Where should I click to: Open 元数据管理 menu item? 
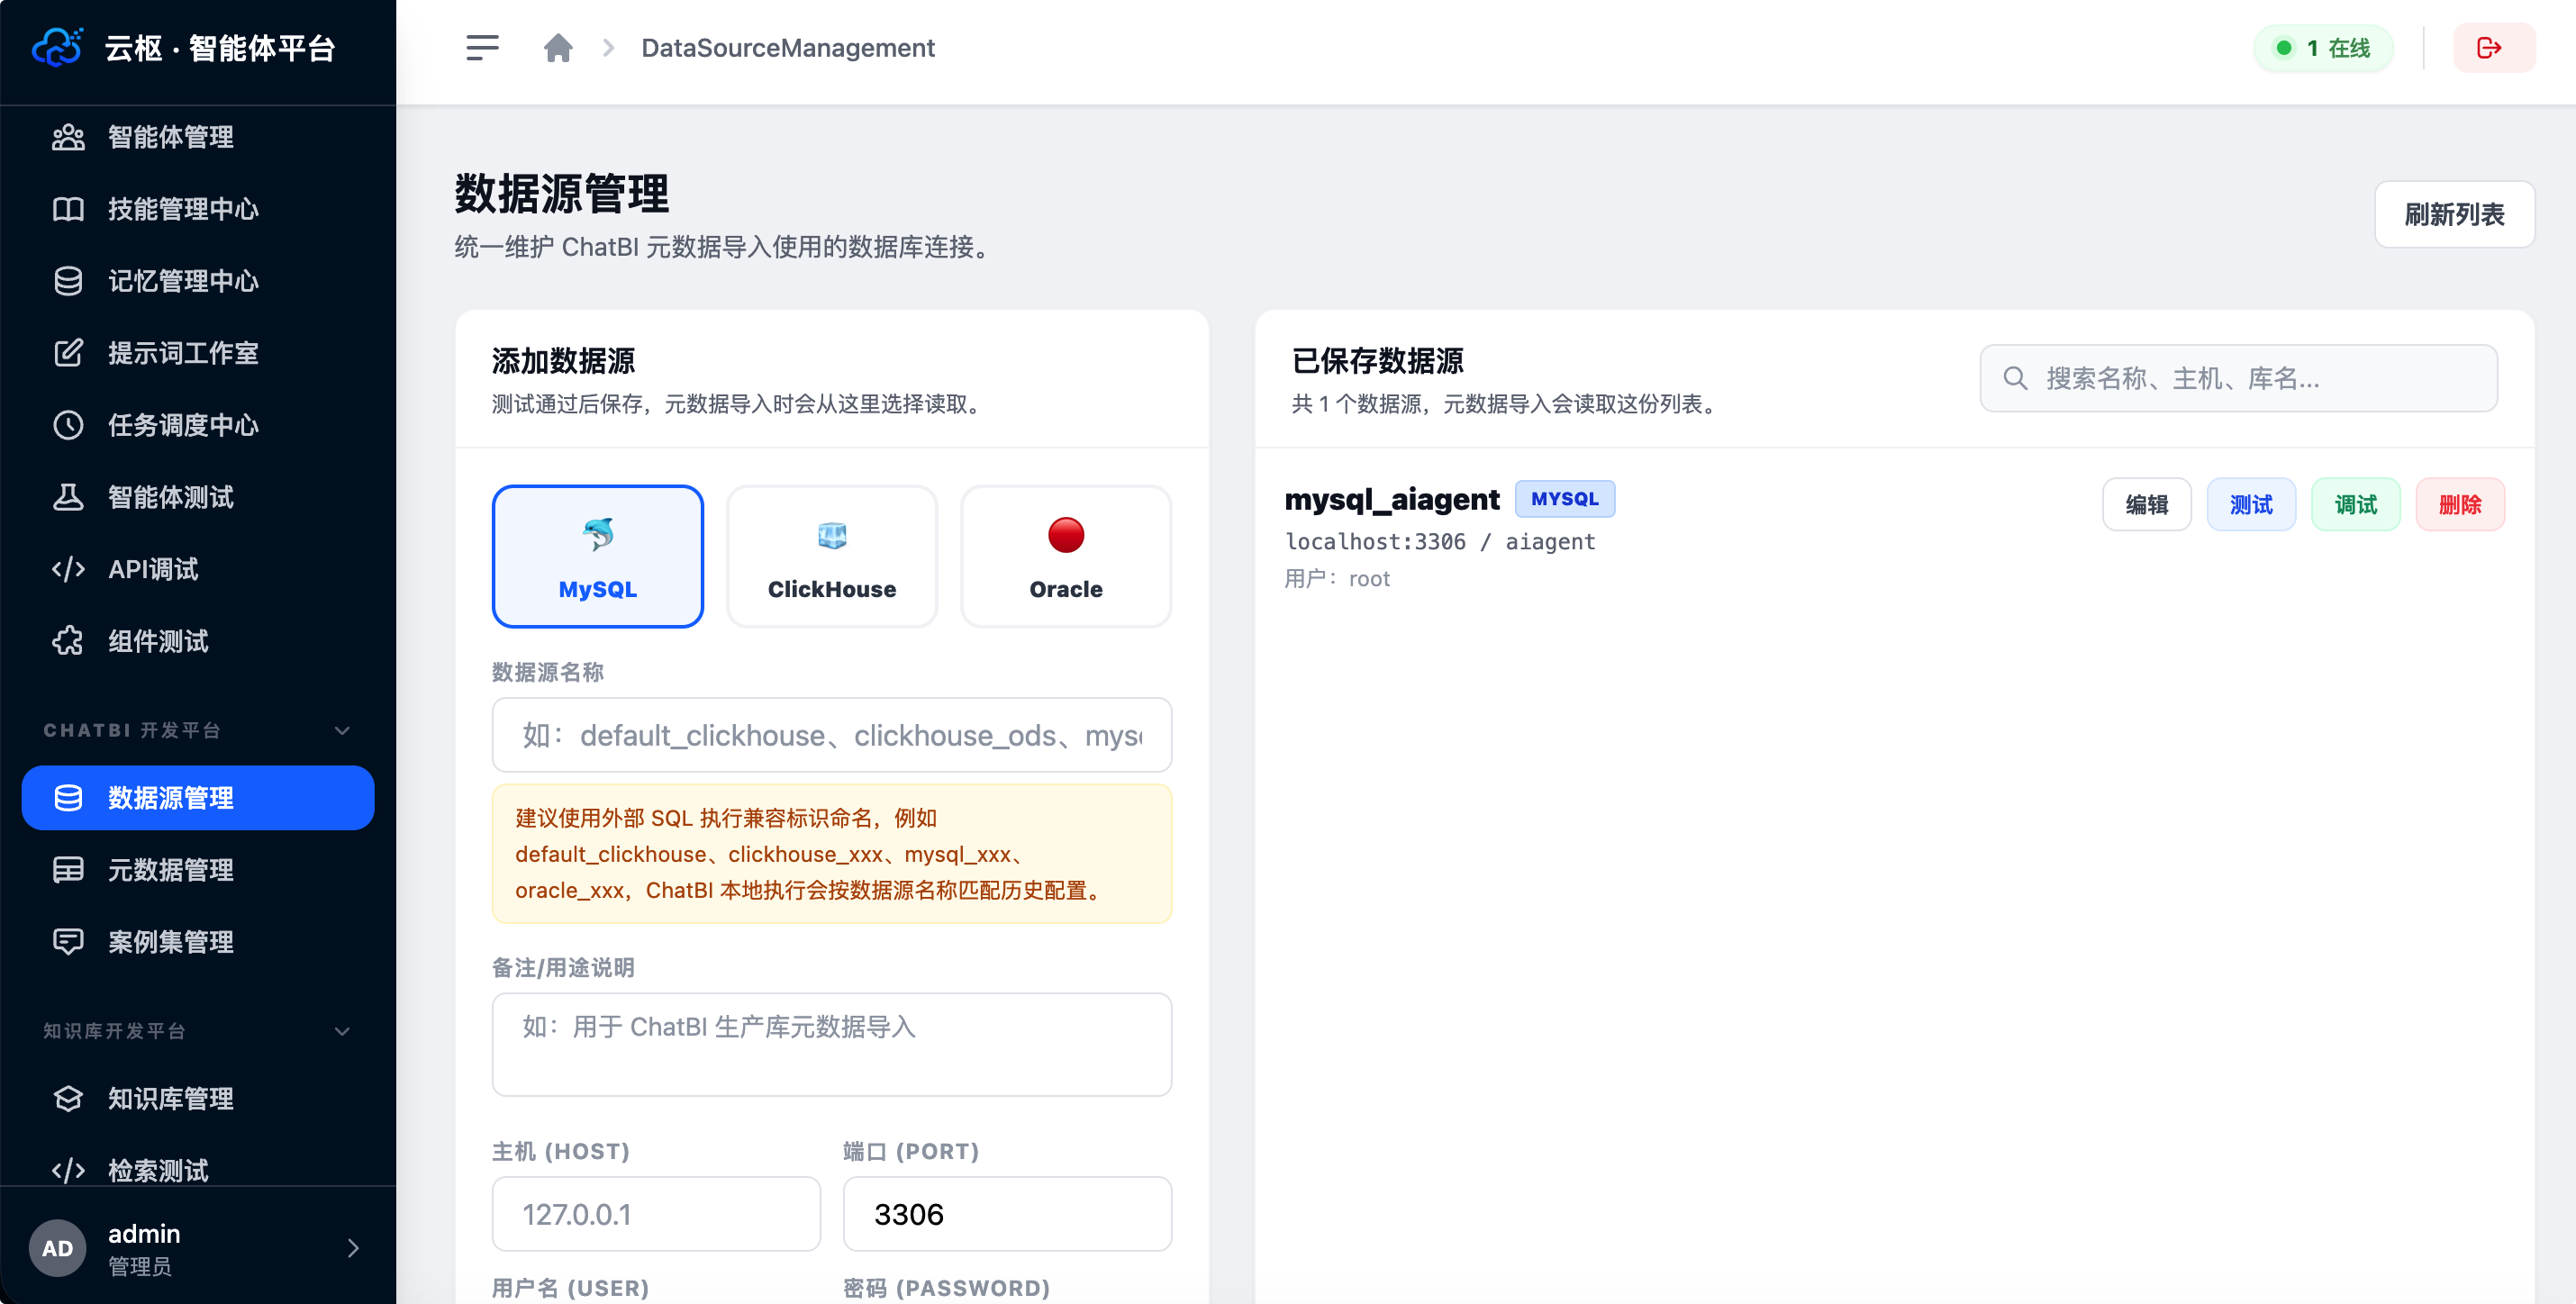tap(198, 870)
